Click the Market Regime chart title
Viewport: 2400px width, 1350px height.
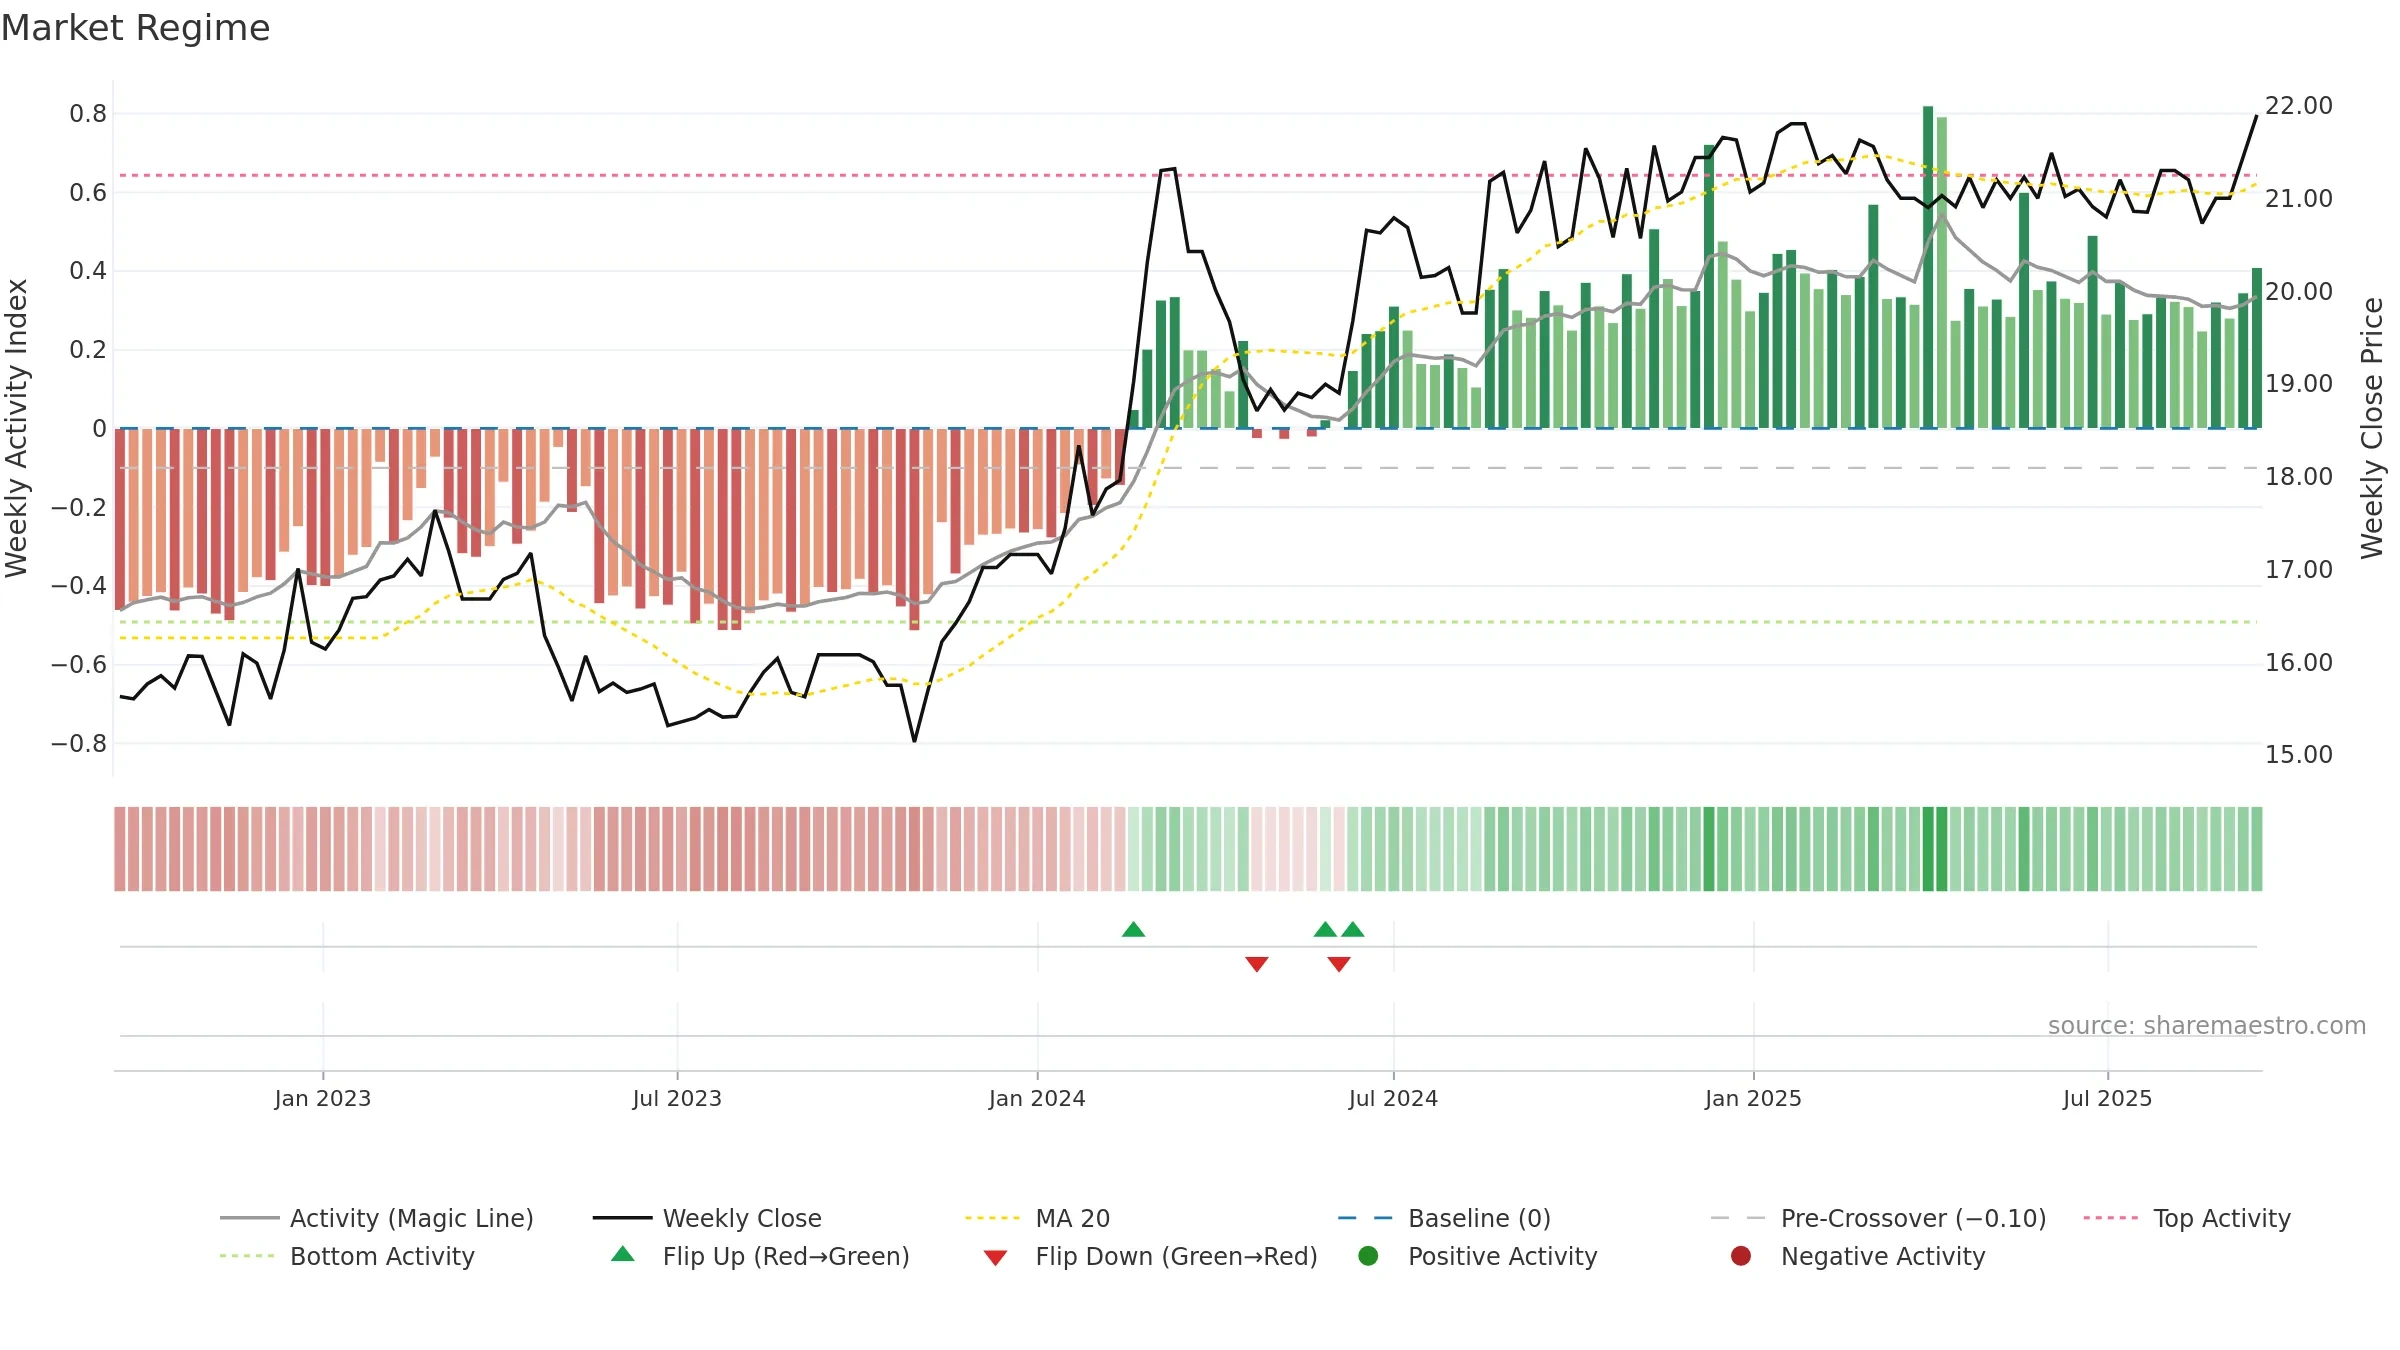135,28
